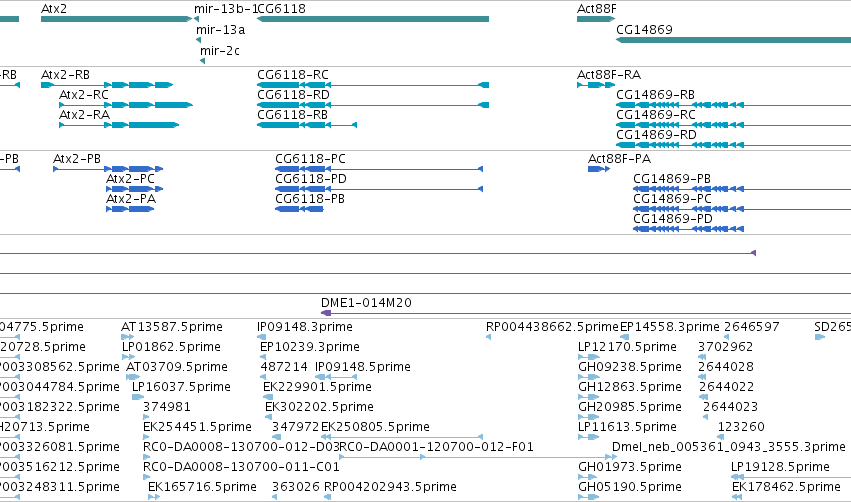Click the AT13587.5prime EST label

pos(172,327)
